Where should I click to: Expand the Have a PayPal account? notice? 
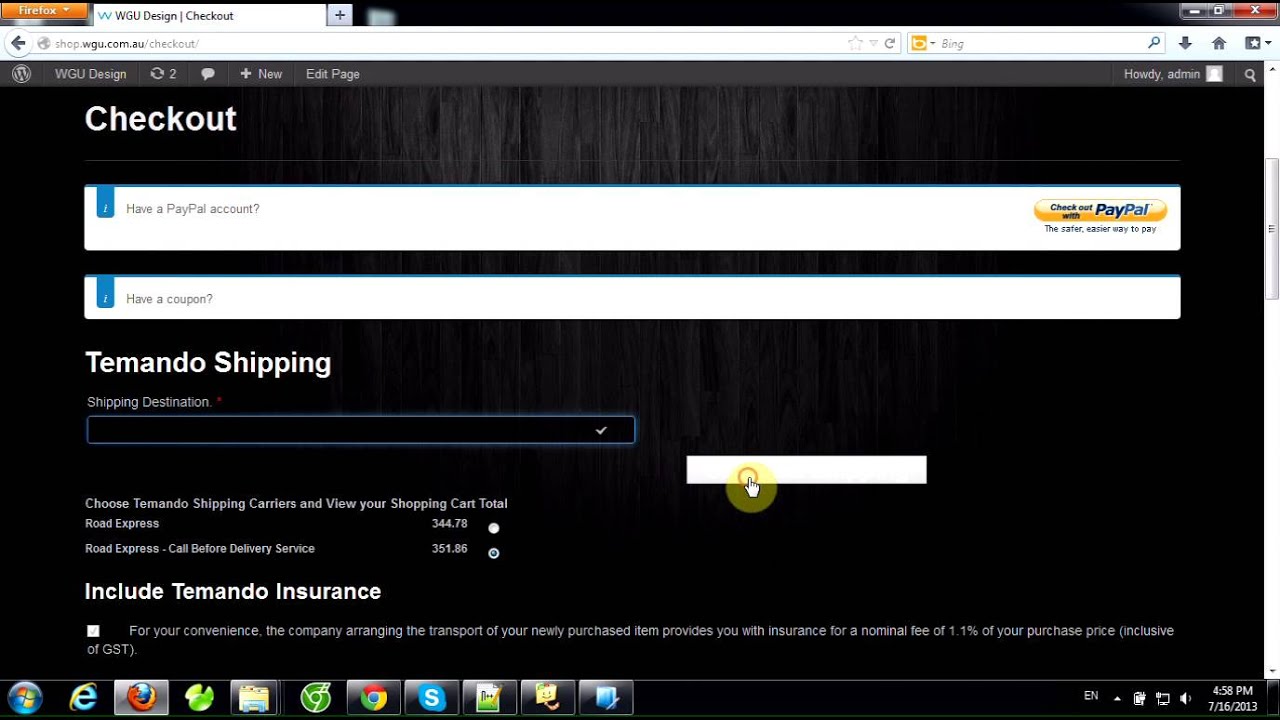pos(192,209)
